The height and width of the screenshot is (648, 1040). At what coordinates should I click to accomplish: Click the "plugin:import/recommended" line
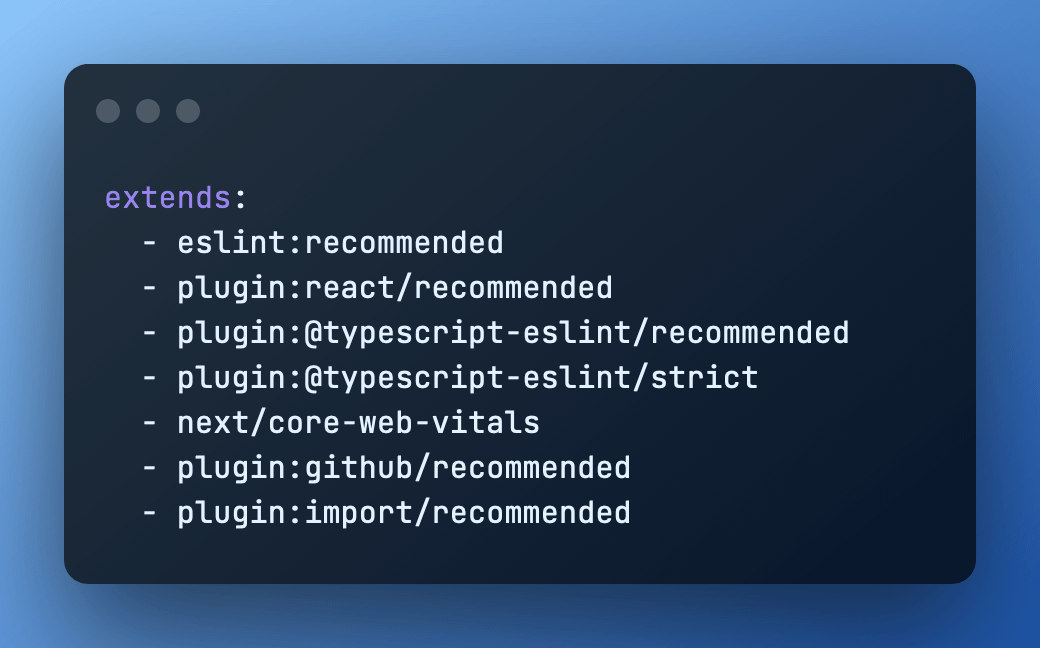pyautogui.click(x=404, y=513)
